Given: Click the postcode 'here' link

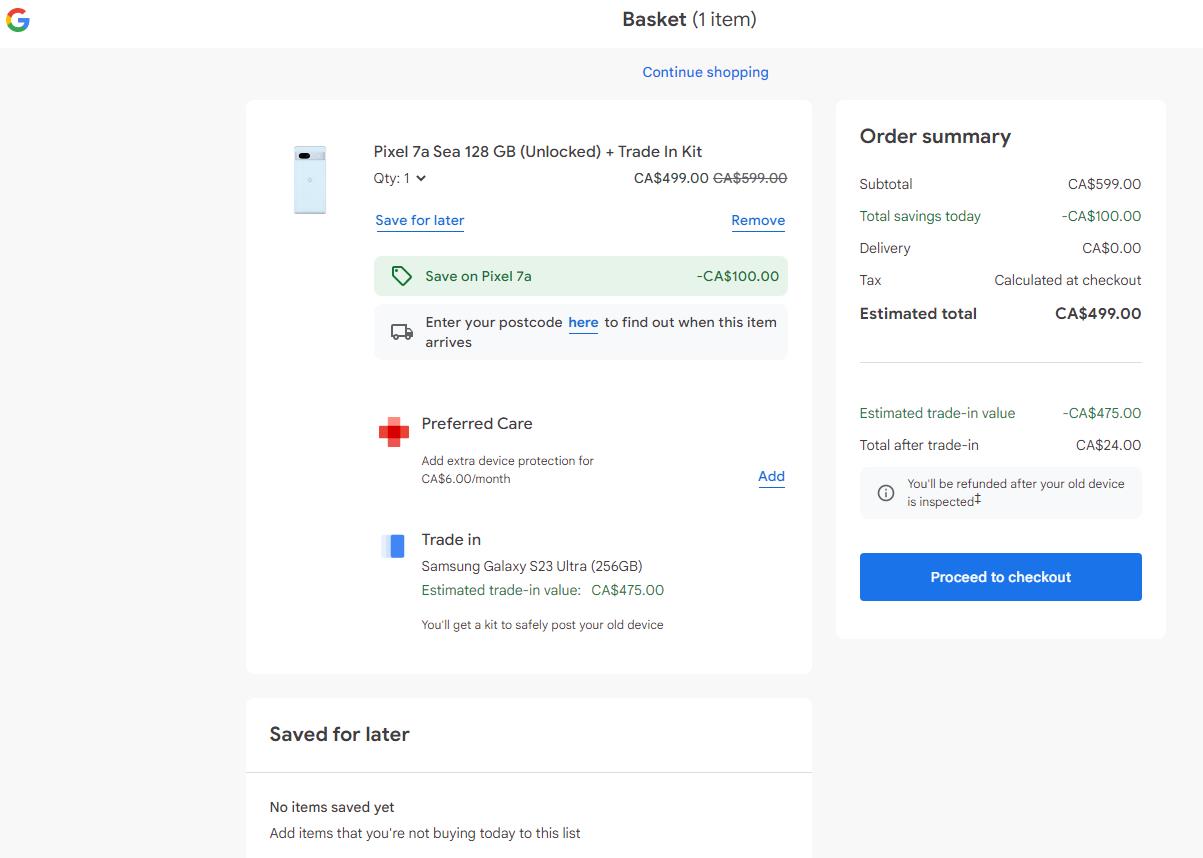Looking at the screenshot, I should 583,322.
